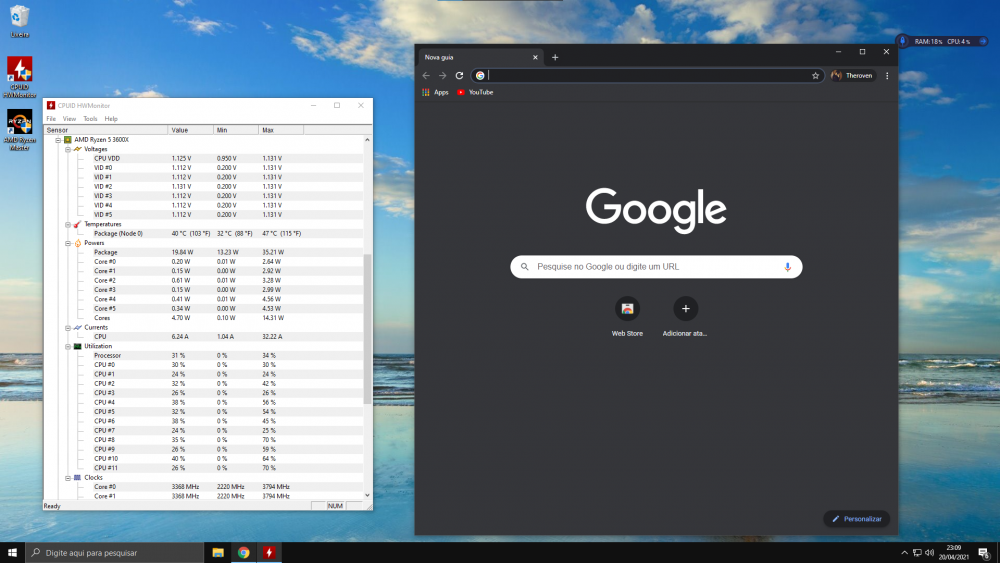Open the View menu in HWMonitor
The height and width of the screenshot is (563, 1000).
[x=69, y=119]
